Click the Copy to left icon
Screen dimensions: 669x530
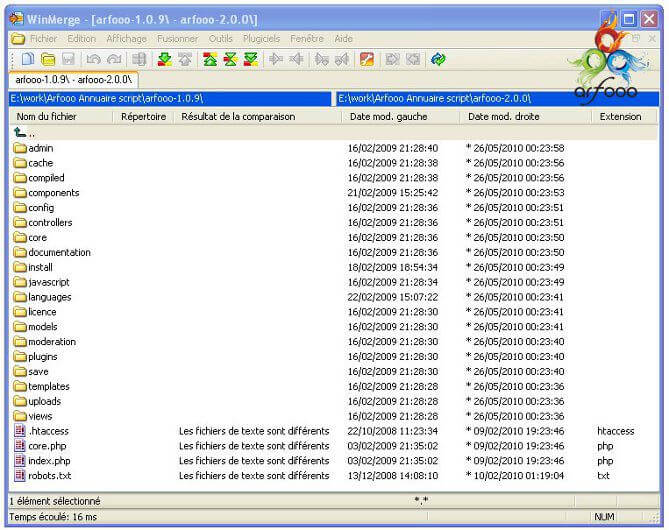coord(296,59)
